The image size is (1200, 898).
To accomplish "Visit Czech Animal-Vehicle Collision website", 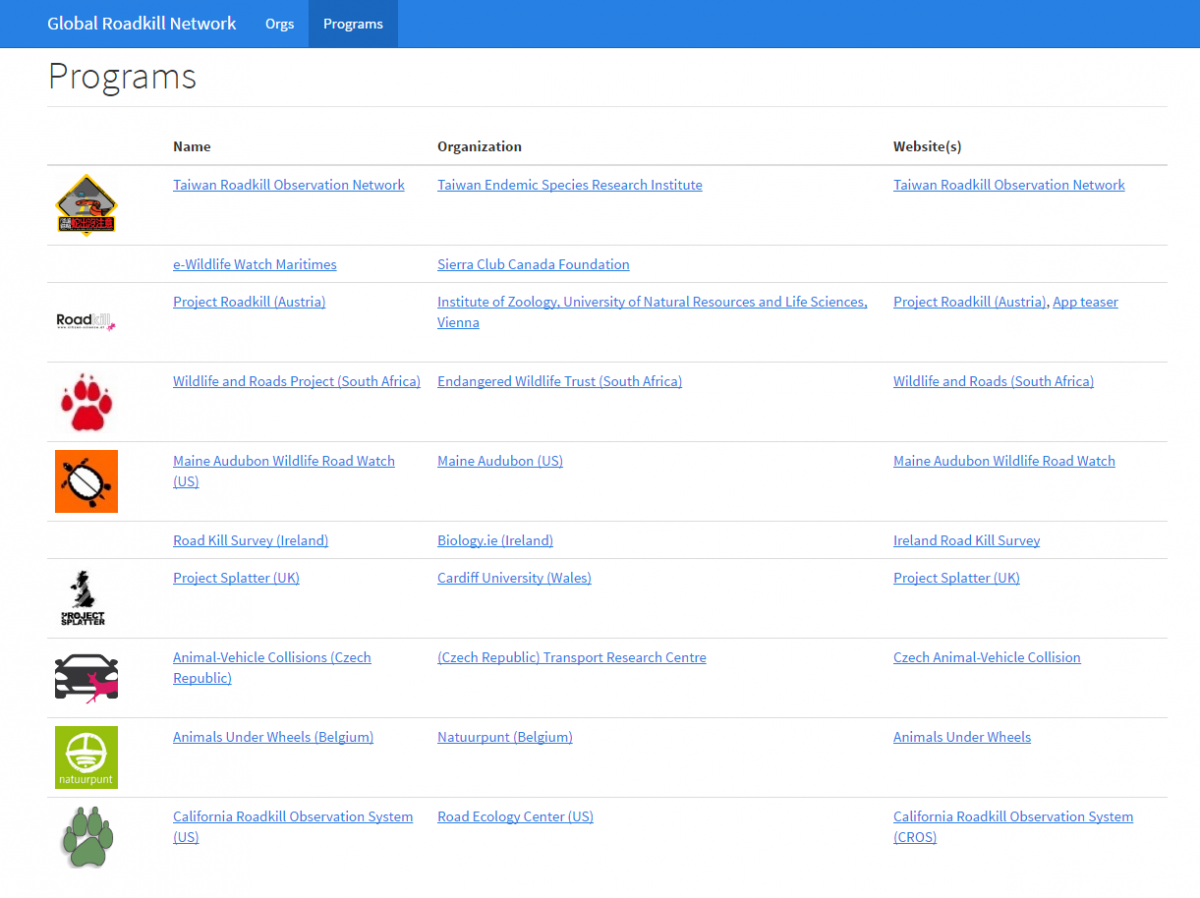I will [986, 658].
